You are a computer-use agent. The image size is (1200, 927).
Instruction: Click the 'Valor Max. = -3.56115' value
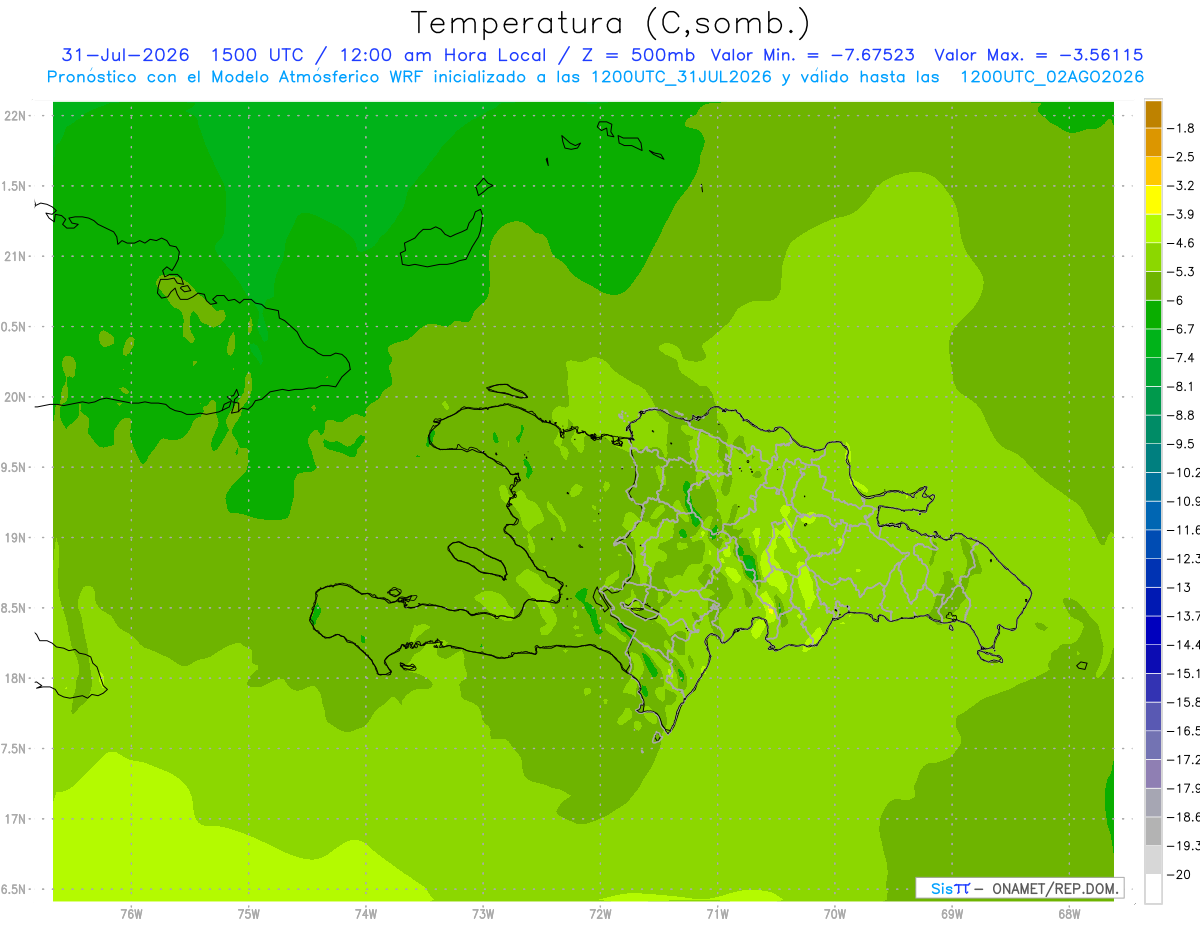click(x=1038, y=55)
